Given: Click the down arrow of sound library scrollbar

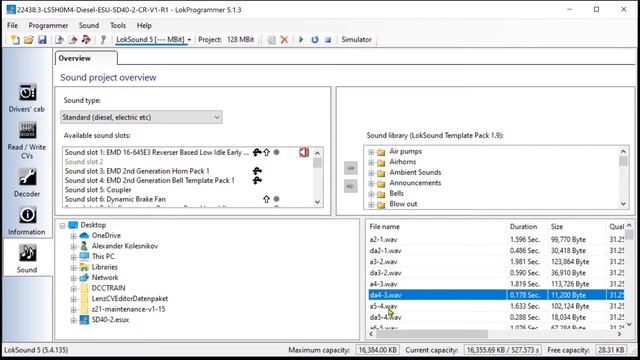Looking at the screenshot, I should 623,204.
